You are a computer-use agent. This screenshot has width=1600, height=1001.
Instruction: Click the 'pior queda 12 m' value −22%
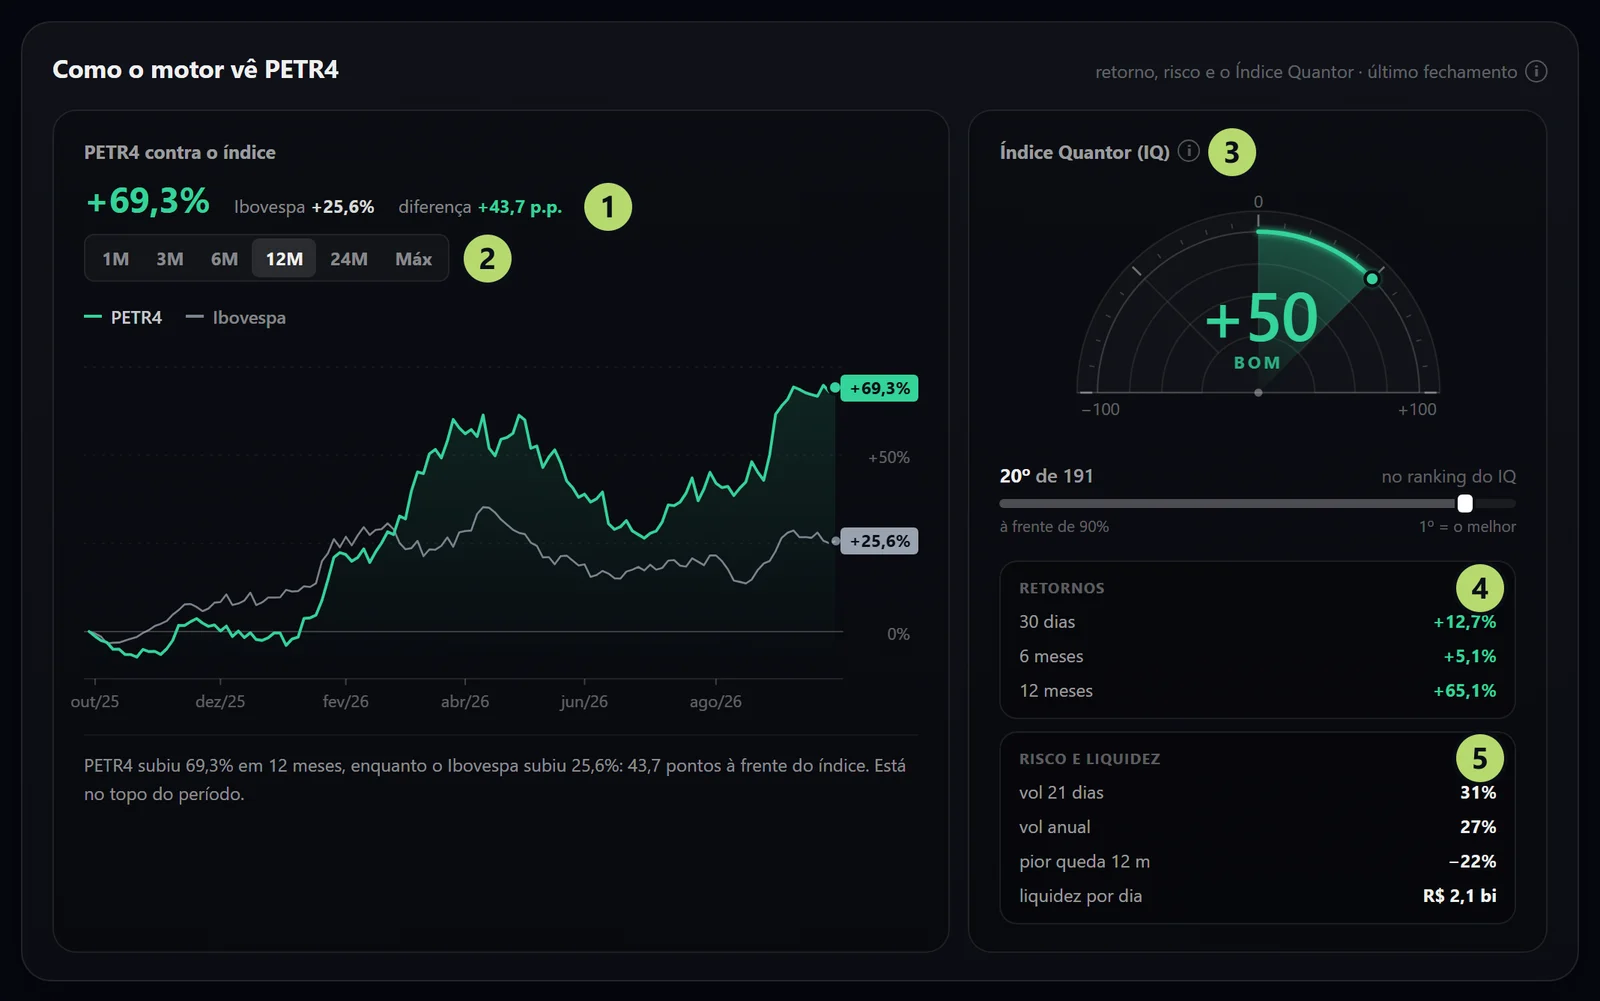click(1473, 862)
